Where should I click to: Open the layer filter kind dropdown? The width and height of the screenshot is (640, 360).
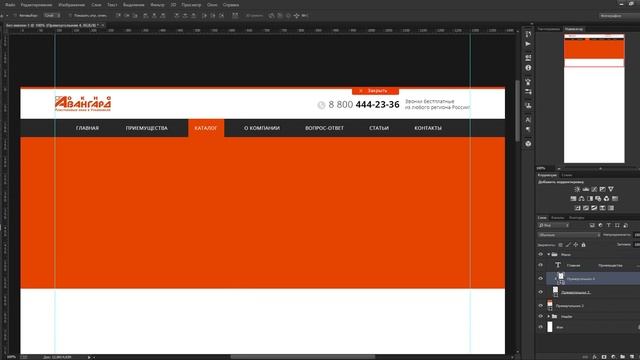[x=553, y=225]
